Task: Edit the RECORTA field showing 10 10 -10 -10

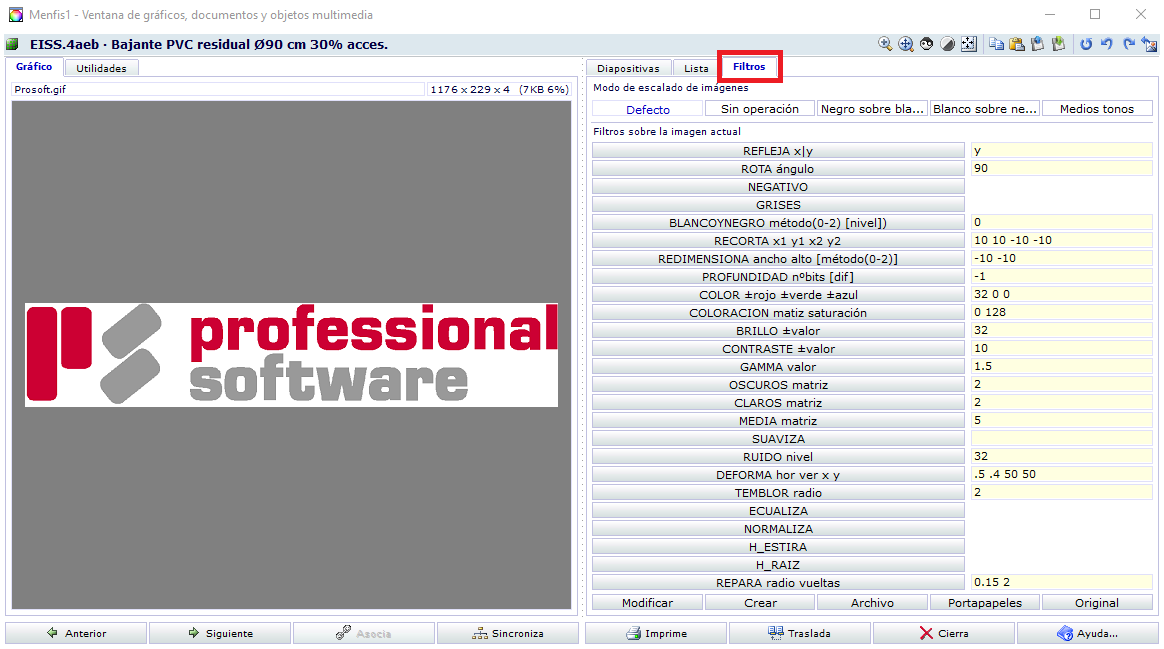Action: click(x=1062, y=241)
